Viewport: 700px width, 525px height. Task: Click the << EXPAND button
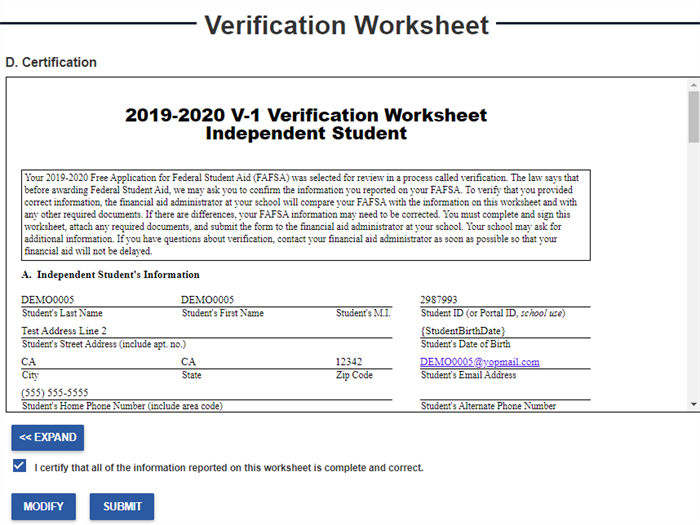click(x=47, y=438)
